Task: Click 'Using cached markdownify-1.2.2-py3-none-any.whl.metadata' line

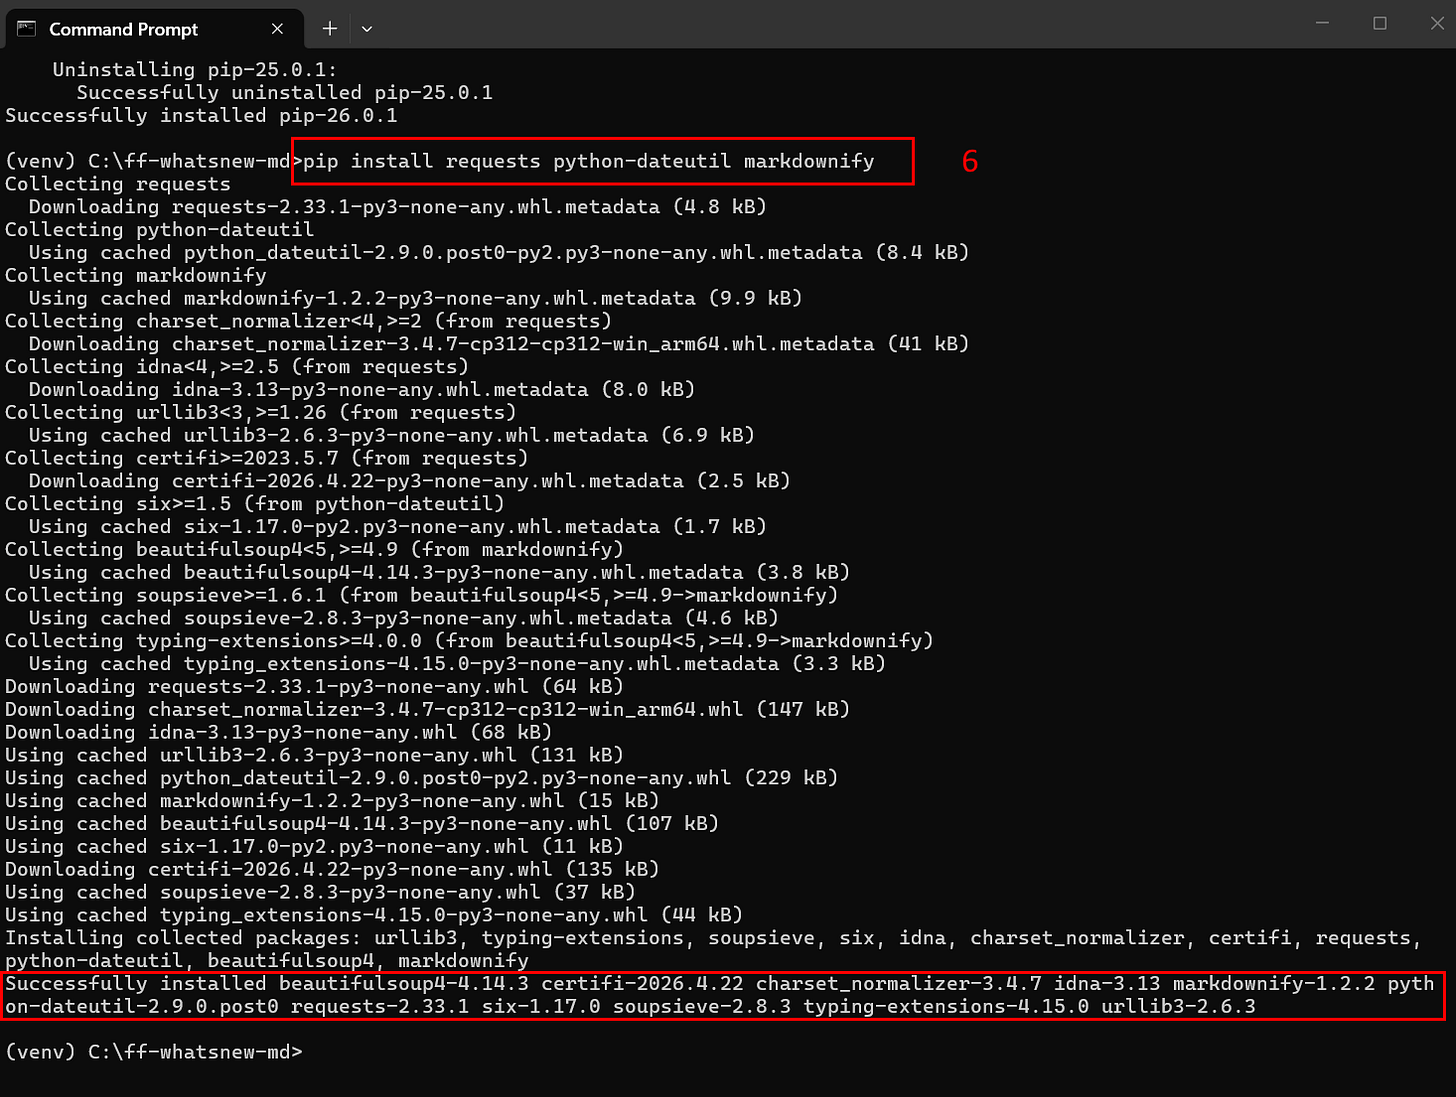Action: point(416,298)
